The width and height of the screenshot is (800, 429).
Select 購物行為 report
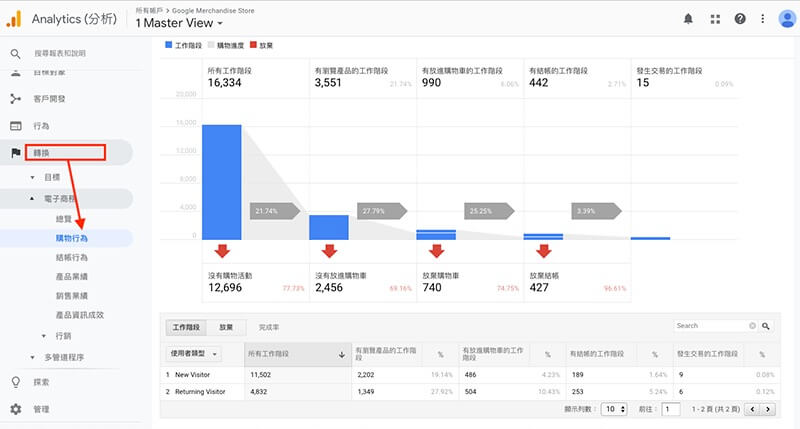[x=71, y=238]
